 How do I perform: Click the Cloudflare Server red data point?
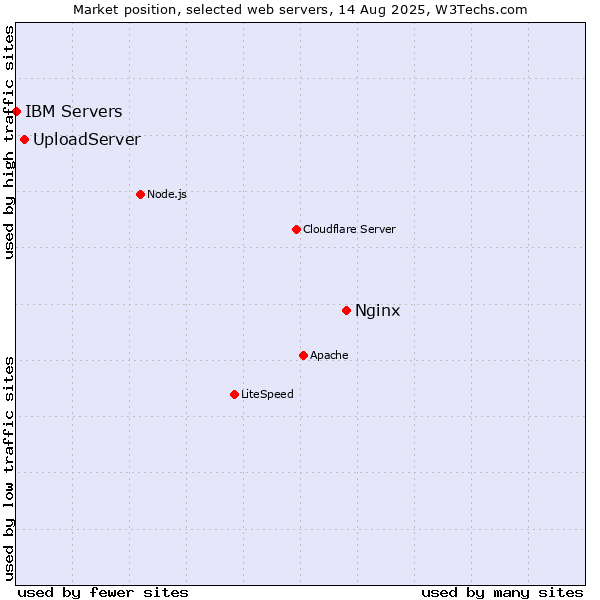296,230
